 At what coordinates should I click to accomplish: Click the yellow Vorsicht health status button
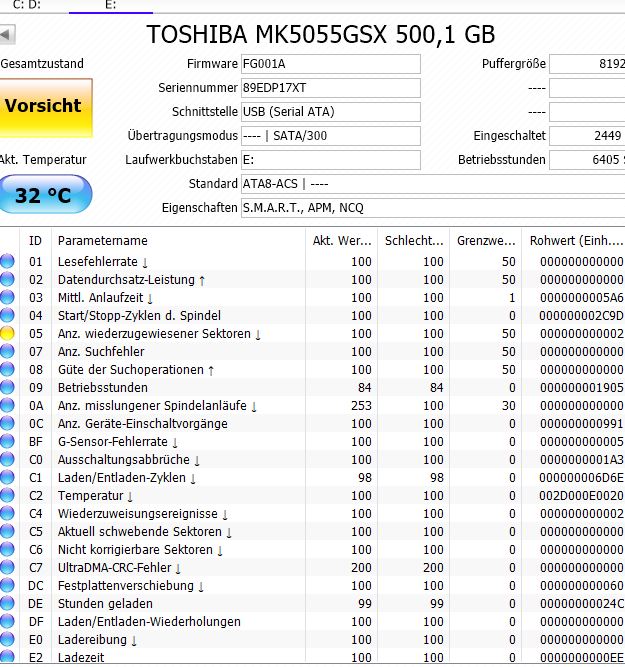46,108
